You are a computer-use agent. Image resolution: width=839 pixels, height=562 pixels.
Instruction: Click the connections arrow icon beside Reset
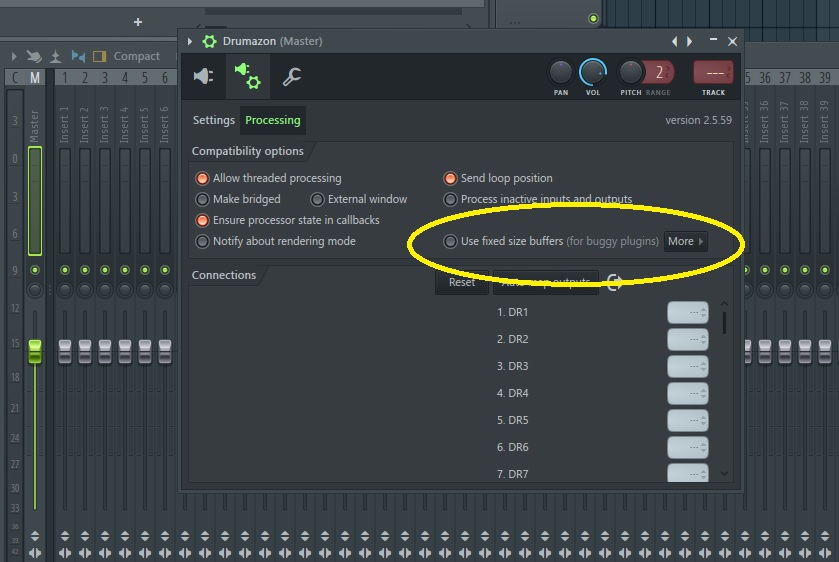click(x=614, y=283)
